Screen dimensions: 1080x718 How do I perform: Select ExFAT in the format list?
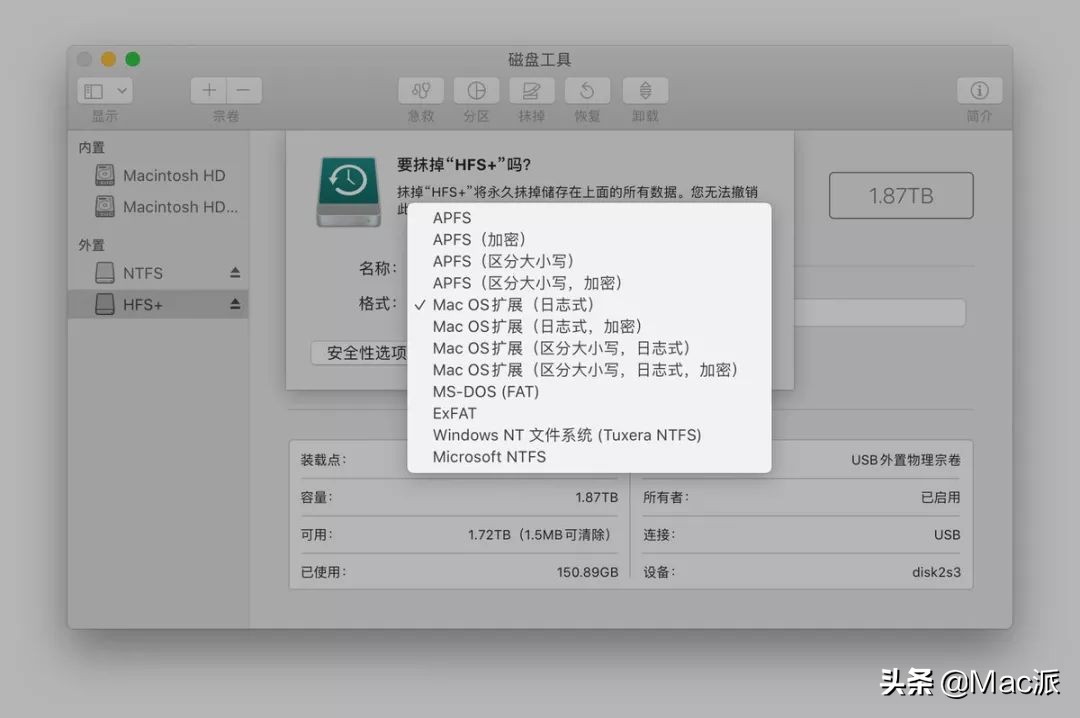point(454,413)
